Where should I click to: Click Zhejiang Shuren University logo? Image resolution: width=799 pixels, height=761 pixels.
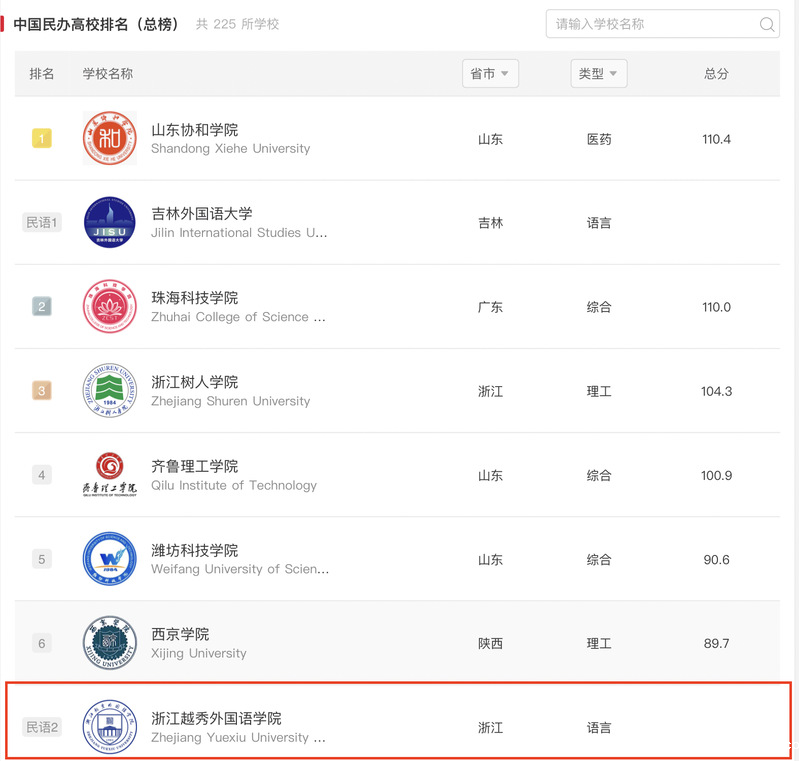tap(109, 391)
